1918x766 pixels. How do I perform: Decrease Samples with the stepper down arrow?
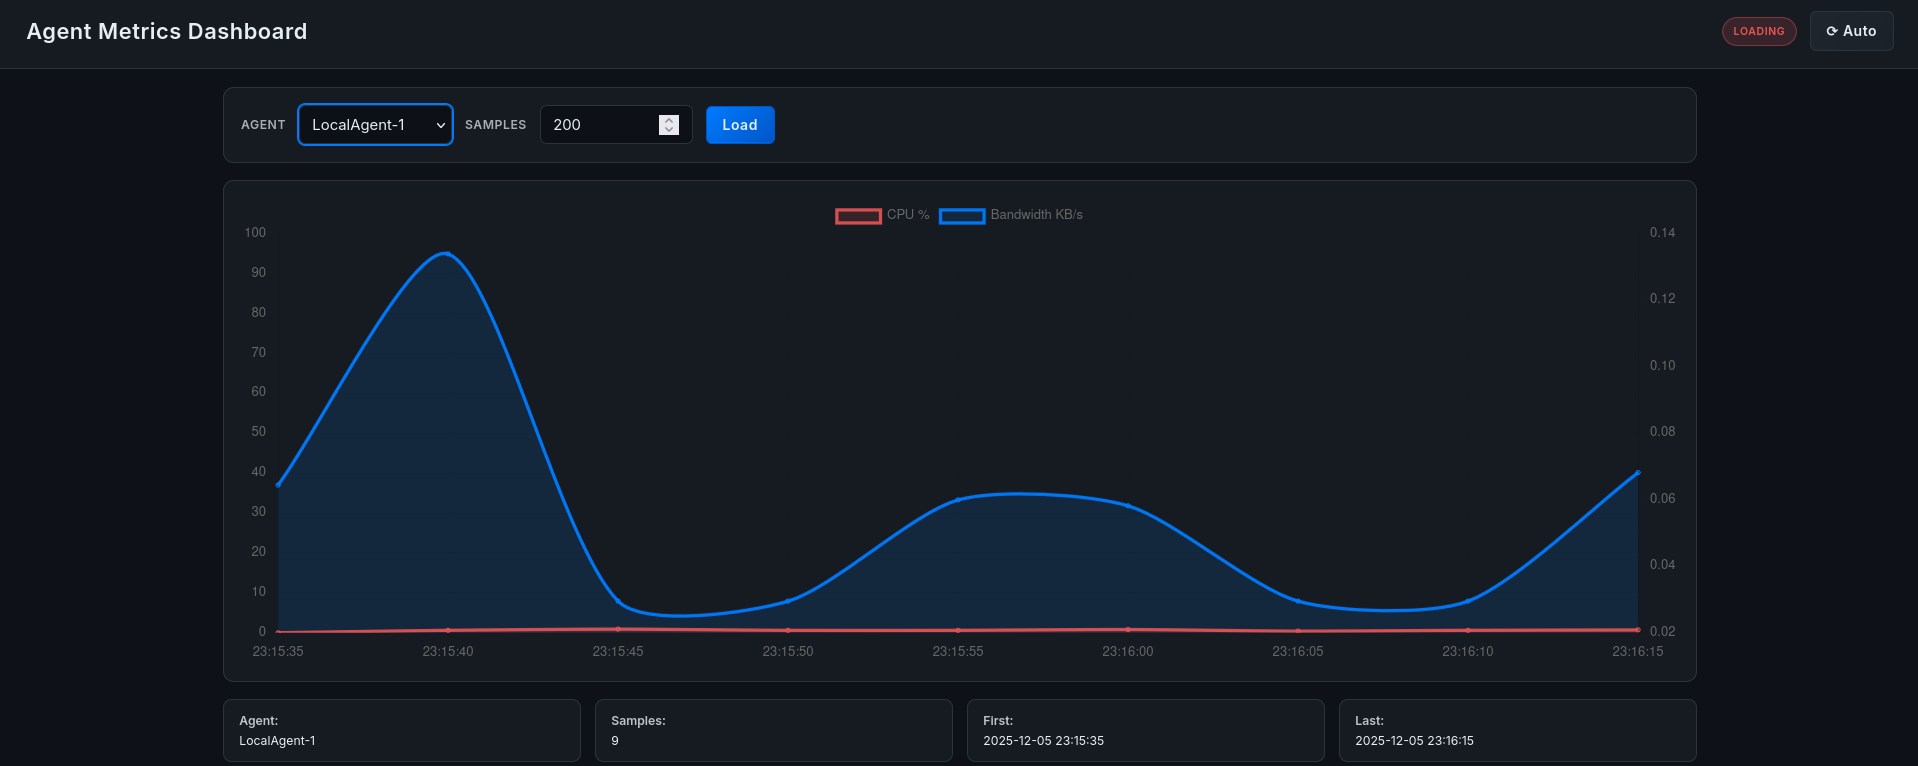pos(669,130)
